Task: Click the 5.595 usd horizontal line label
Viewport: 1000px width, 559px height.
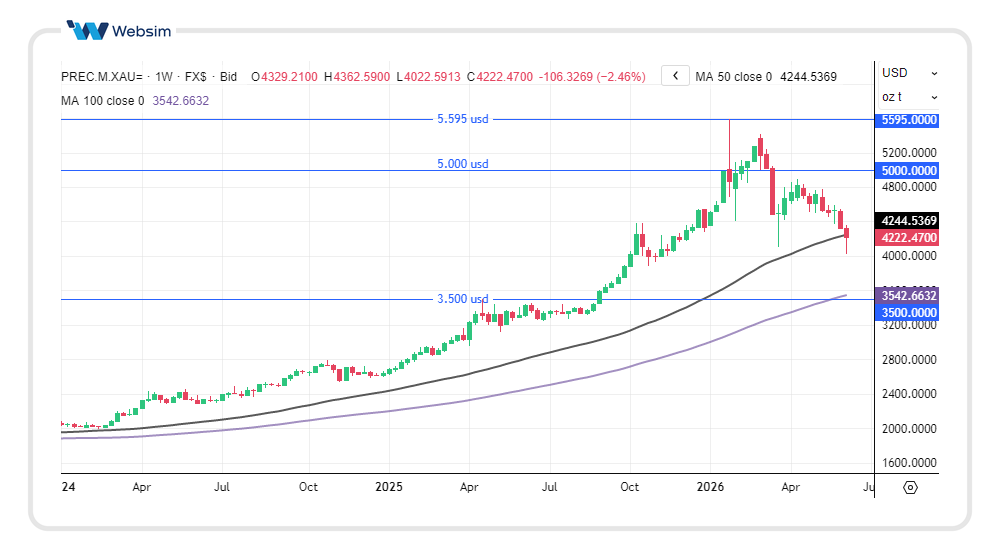Action: pos(462,119)
